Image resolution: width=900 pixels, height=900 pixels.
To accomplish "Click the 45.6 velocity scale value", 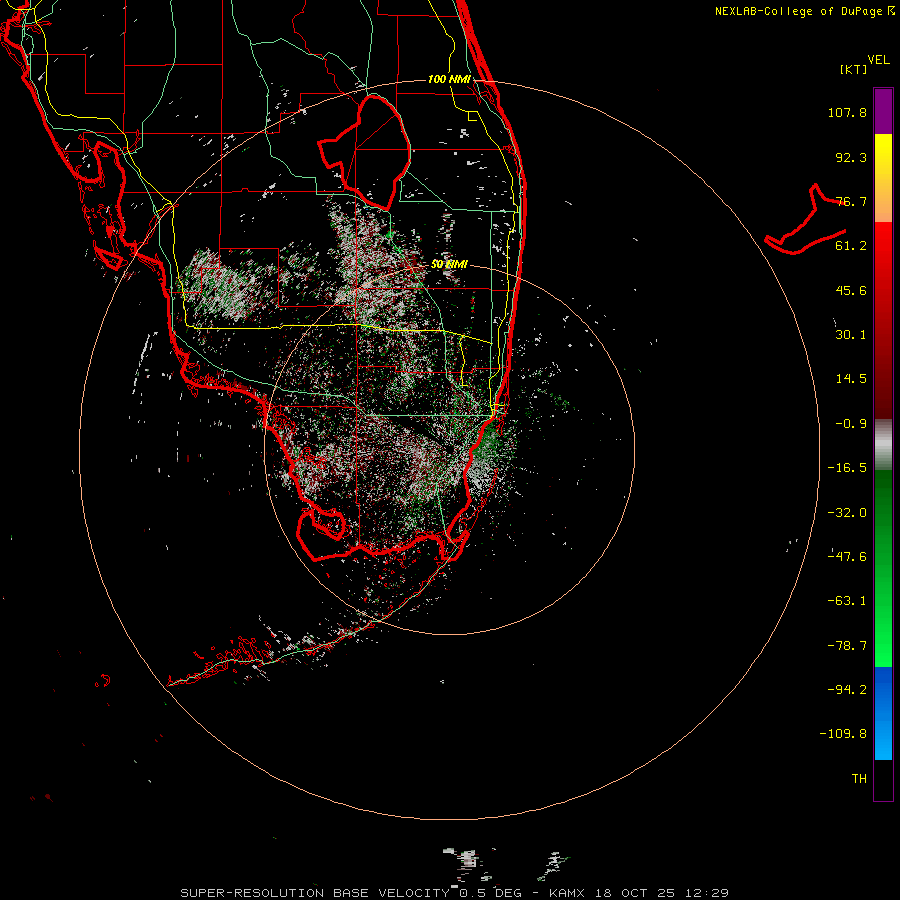I will [x=851, y=290].
